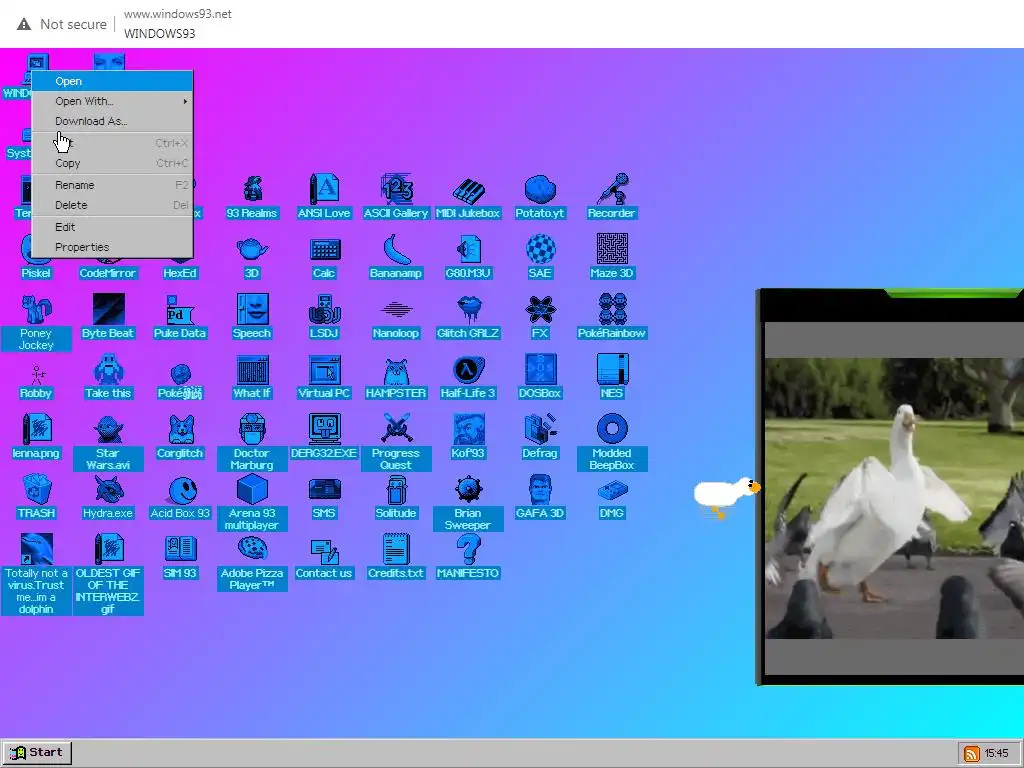This screenshot has width=1024, height=768.
Task: Click the RSS feed tray icon
Action: [972, 754]
